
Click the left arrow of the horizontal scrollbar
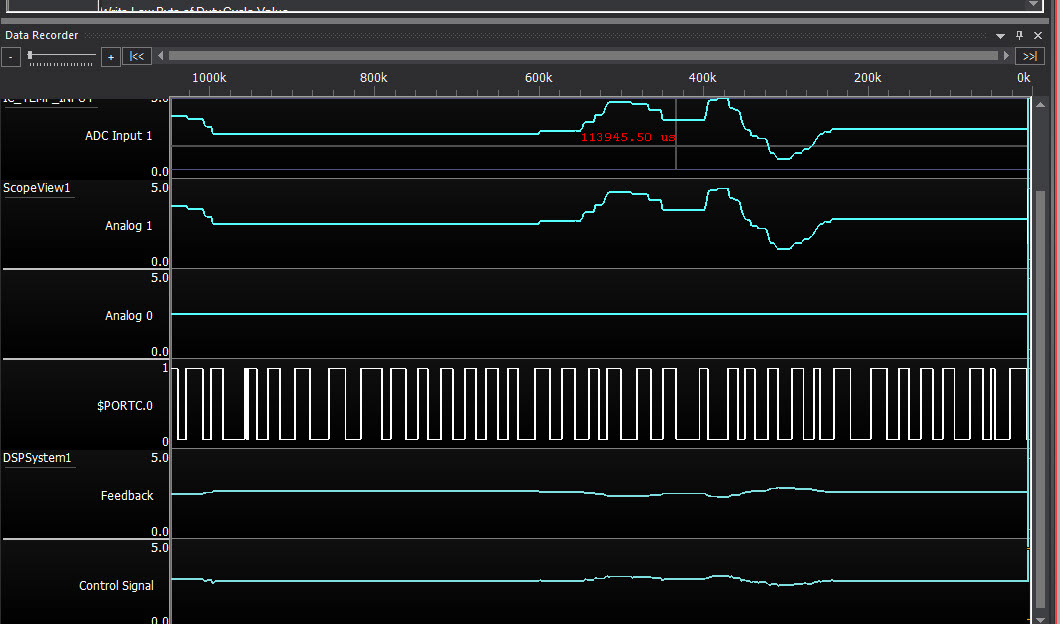click(x=160, y=56)
